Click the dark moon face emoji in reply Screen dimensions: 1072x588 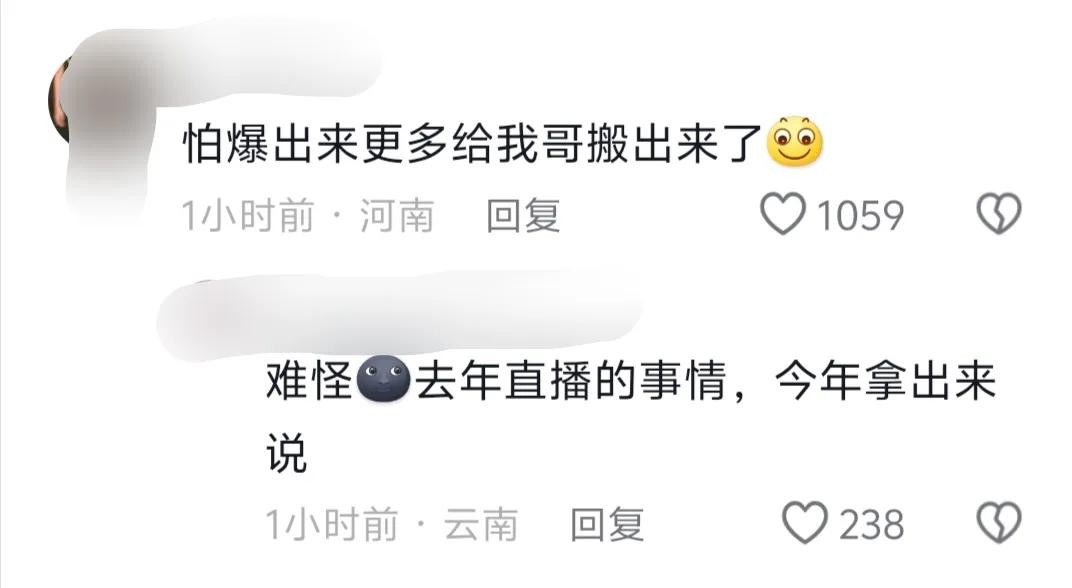384,379
